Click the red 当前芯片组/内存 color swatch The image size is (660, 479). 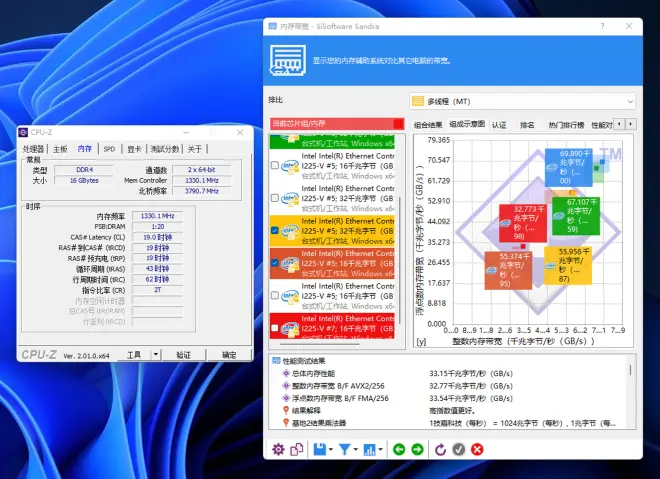[399, 123]
